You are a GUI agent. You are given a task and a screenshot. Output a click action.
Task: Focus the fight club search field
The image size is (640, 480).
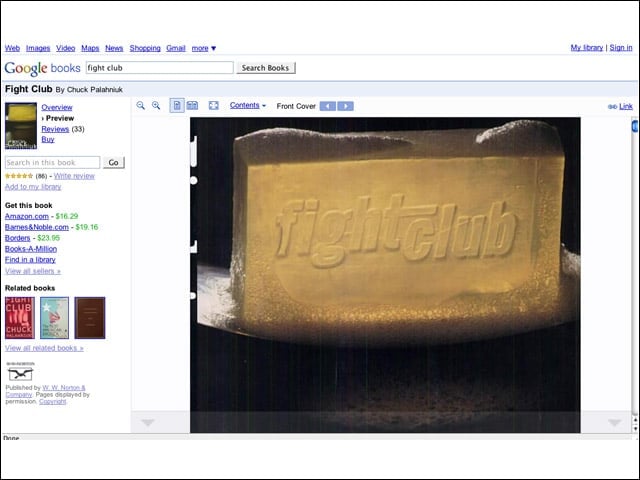160,68
